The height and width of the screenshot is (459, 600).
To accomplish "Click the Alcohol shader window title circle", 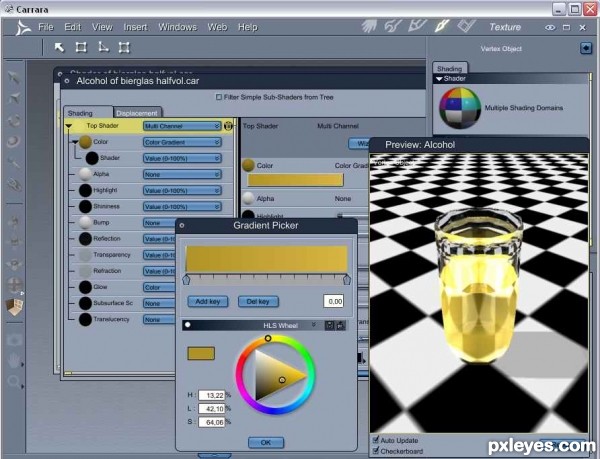I will pyautogui.click(x=67, y=81).
